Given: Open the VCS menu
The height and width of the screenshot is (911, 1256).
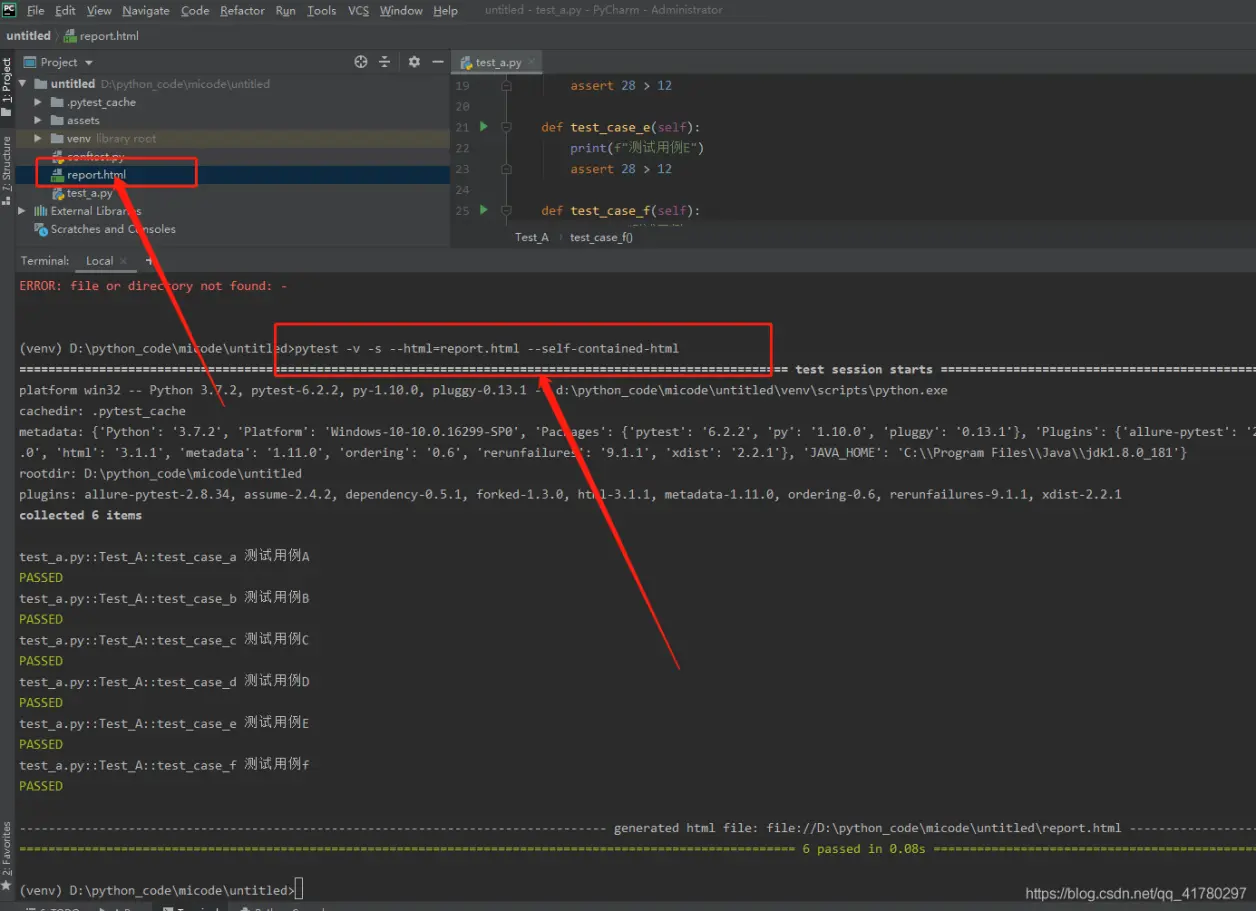Looking at the screenshot, I should [x=358, y=10].
